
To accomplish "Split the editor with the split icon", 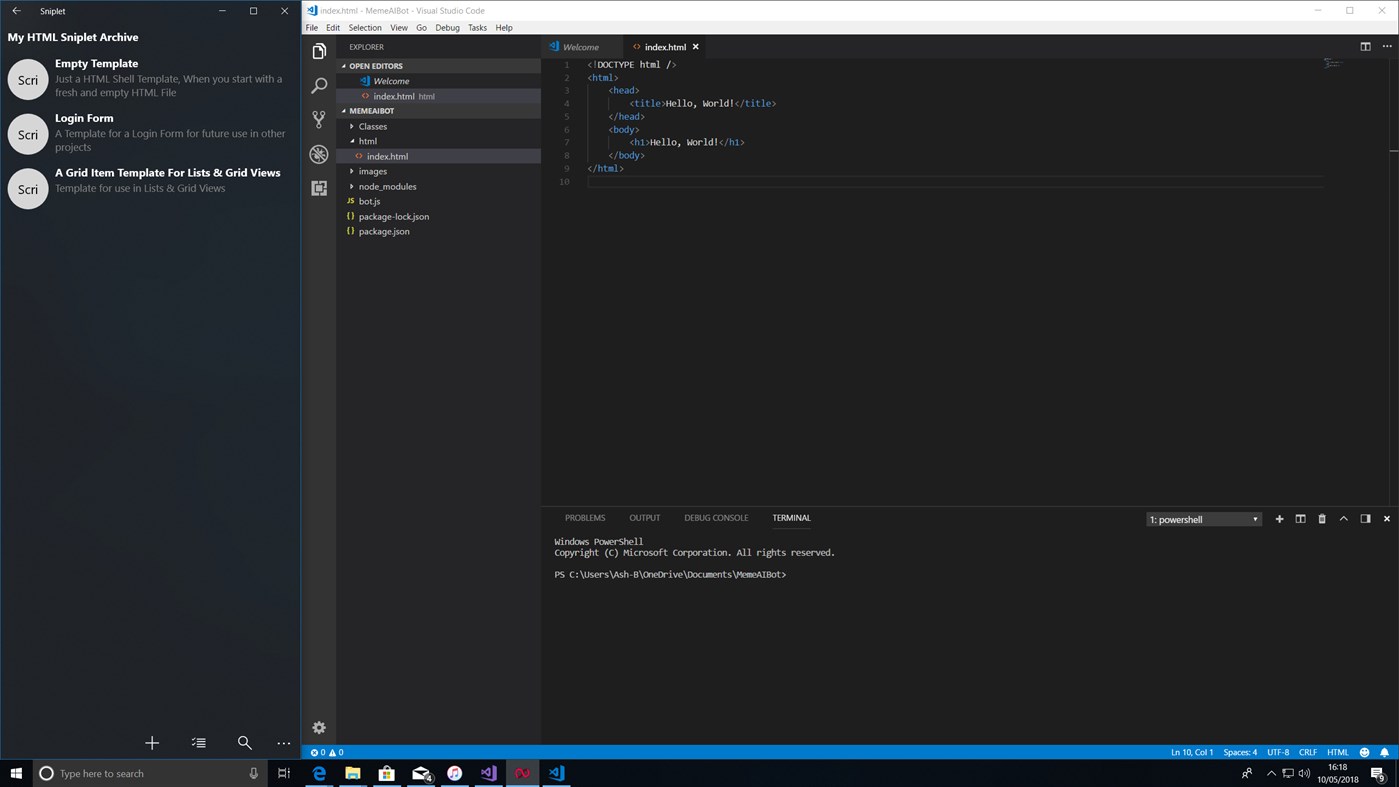I will tap(1365, 47).
